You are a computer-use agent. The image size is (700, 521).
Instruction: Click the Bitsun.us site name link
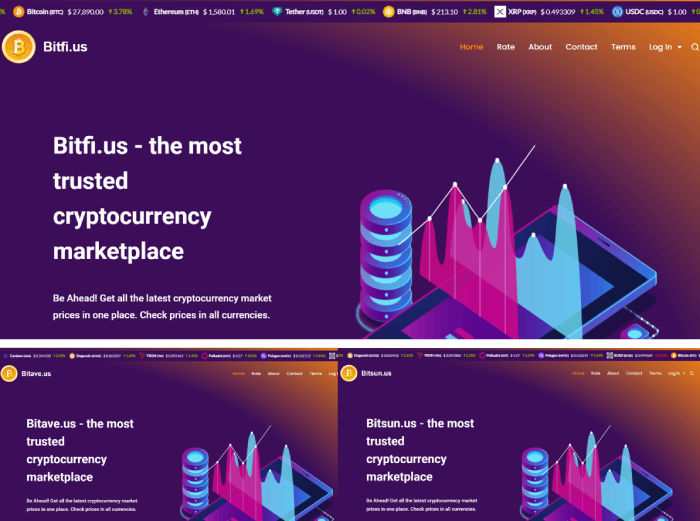[376, 373]
